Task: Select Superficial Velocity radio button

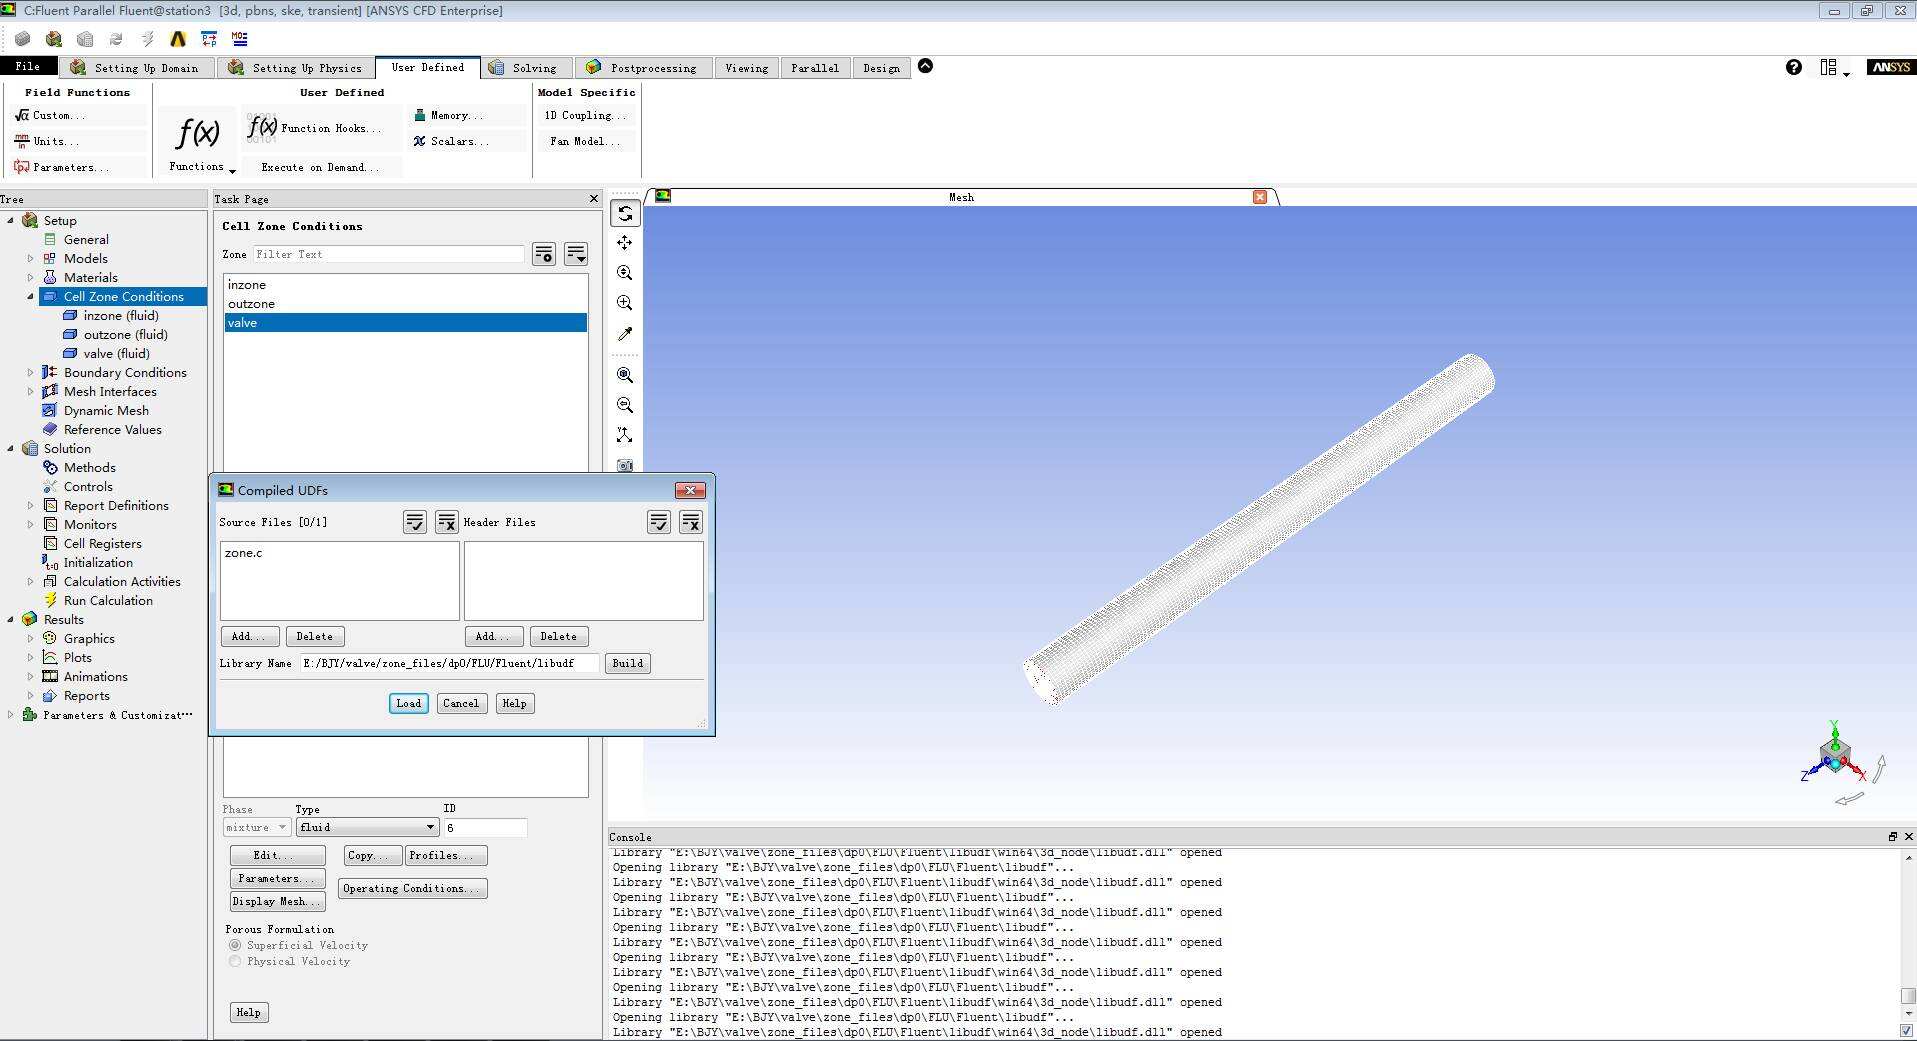Action: coord(235,945)
